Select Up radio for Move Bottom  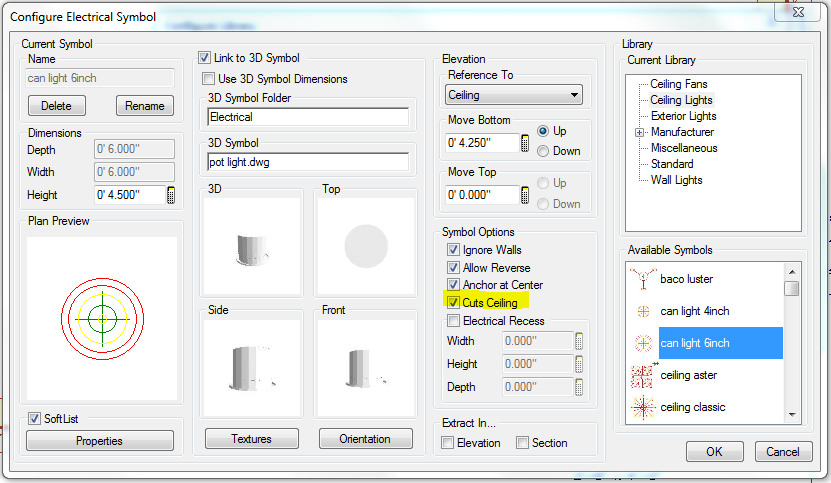tap(543, 131)
